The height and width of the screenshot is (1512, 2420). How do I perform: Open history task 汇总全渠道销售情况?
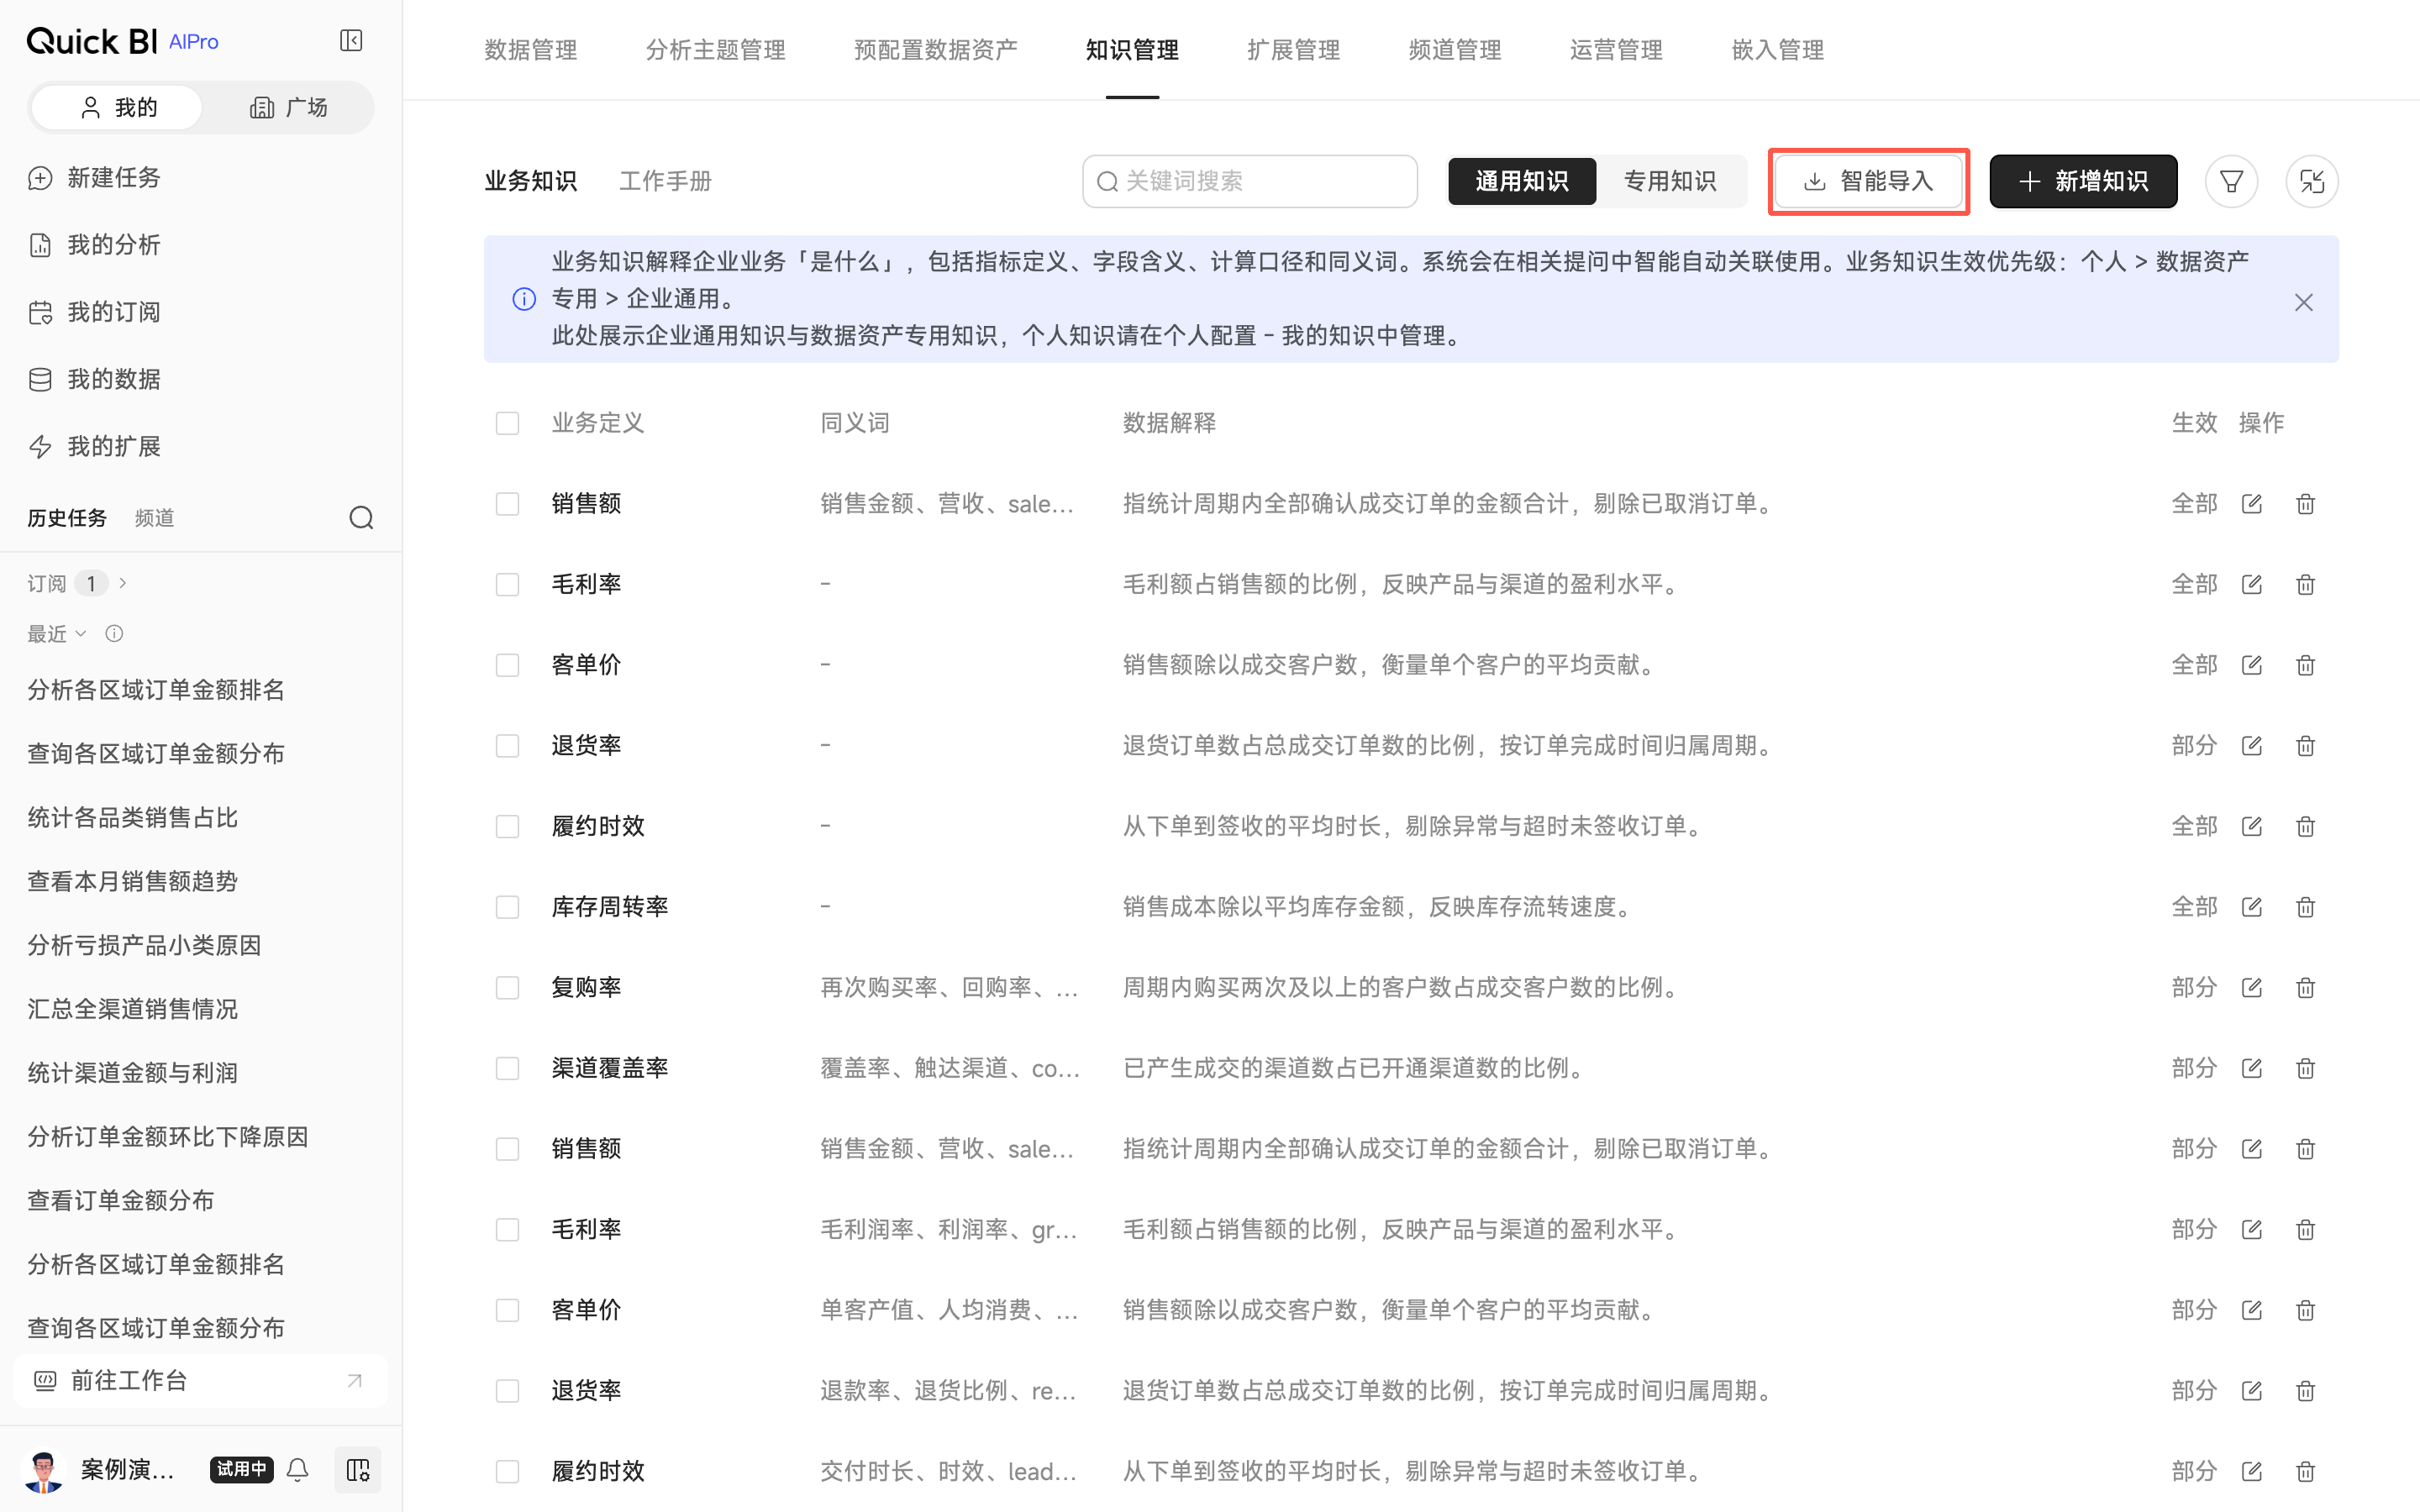(x=133, y=1009)
